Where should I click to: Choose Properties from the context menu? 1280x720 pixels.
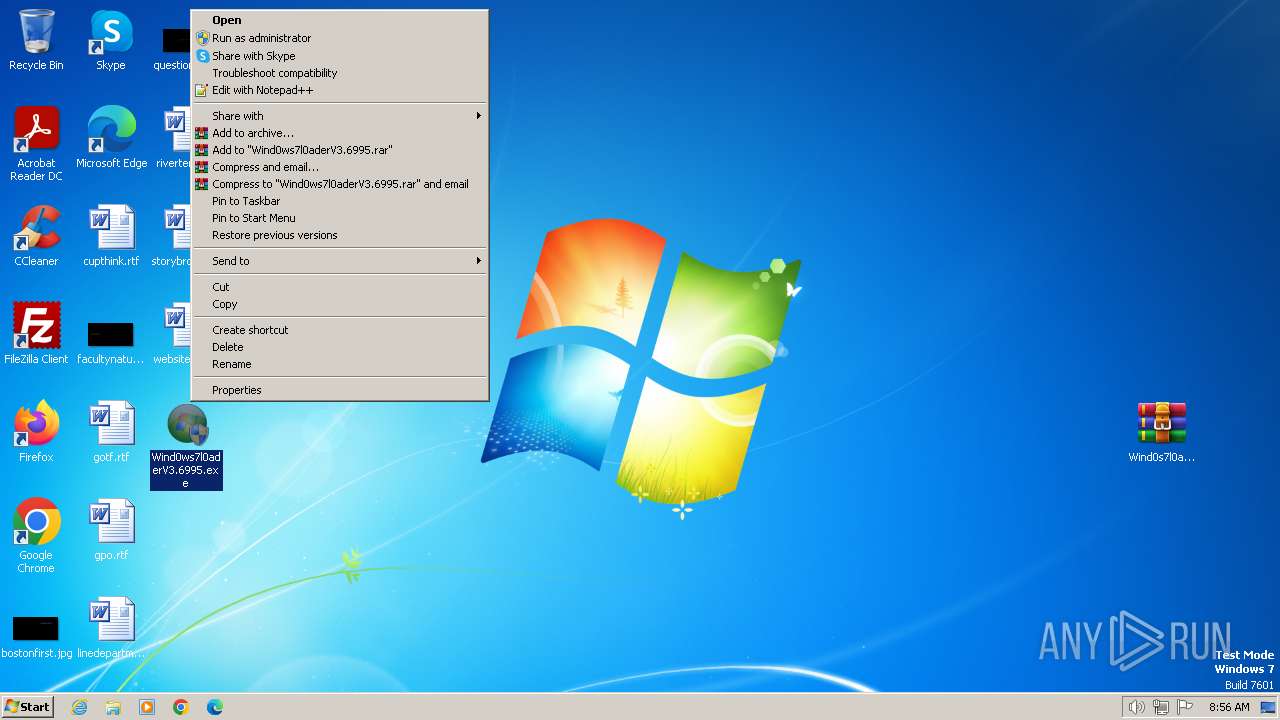click(x=339, y=390)
